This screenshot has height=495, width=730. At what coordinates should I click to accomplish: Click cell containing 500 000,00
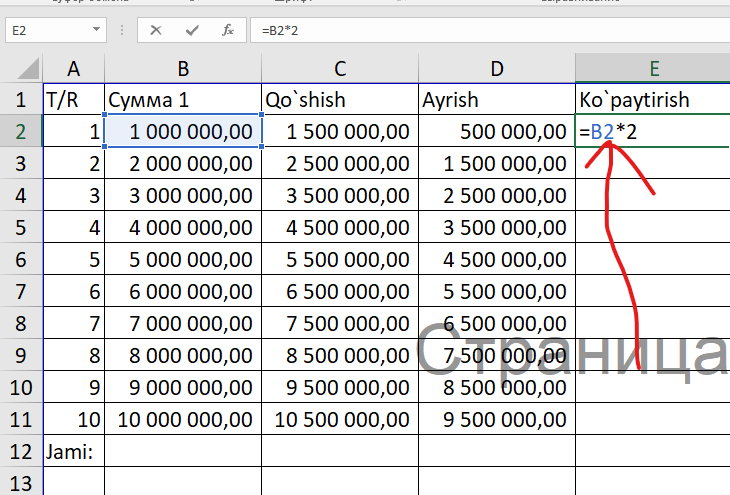pyautogui.click(x=497, y=131)
